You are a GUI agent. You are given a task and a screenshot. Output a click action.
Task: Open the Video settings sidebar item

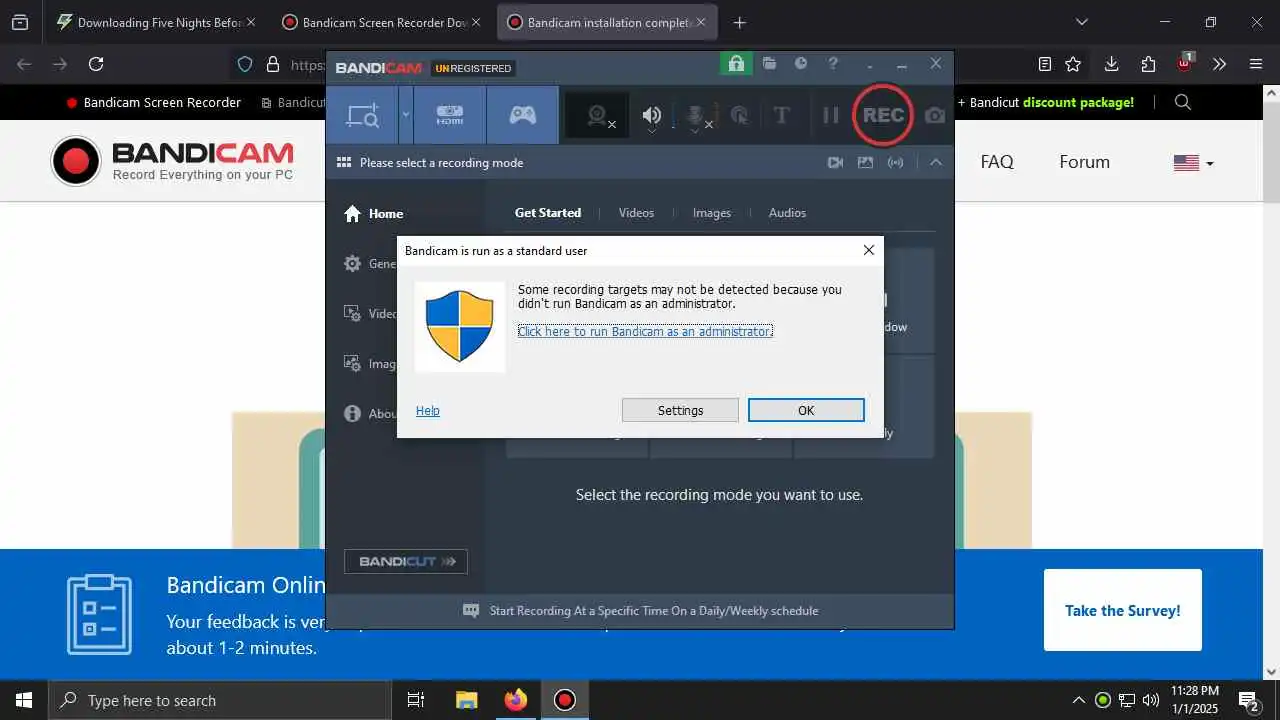[x=370, y=313]
